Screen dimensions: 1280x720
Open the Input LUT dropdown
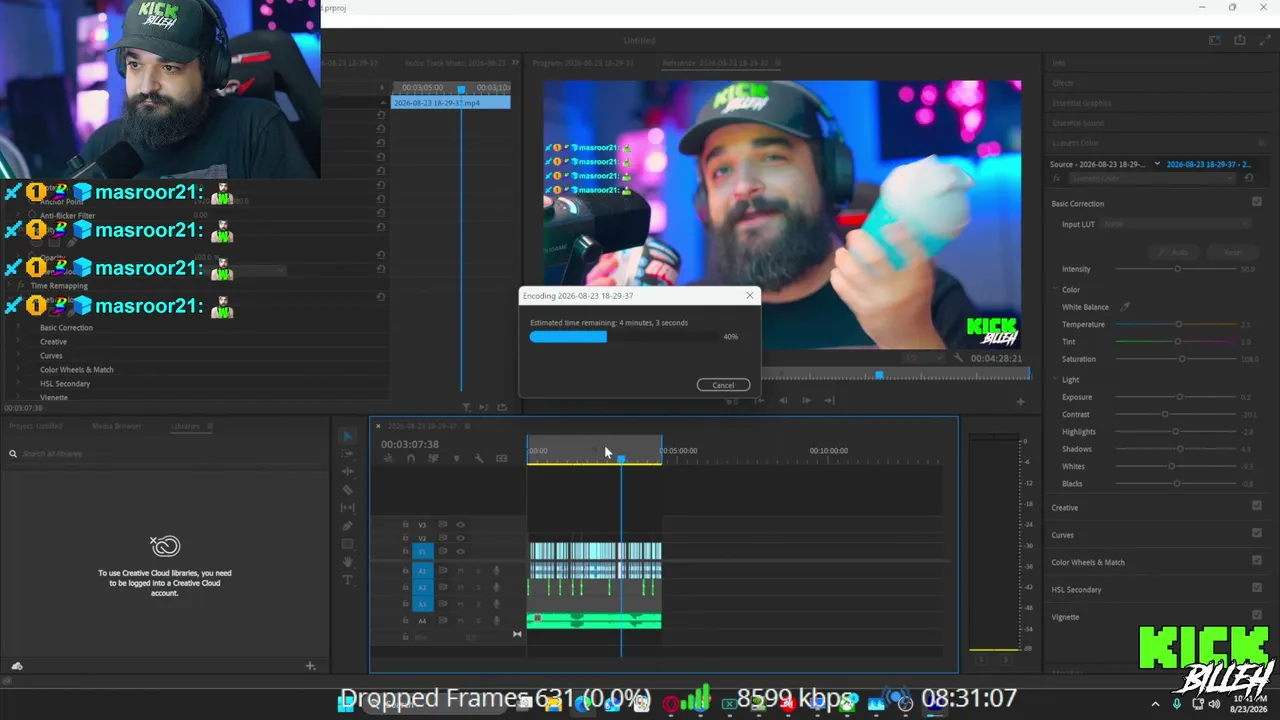pyautogui.click(x=1177, y=224)
